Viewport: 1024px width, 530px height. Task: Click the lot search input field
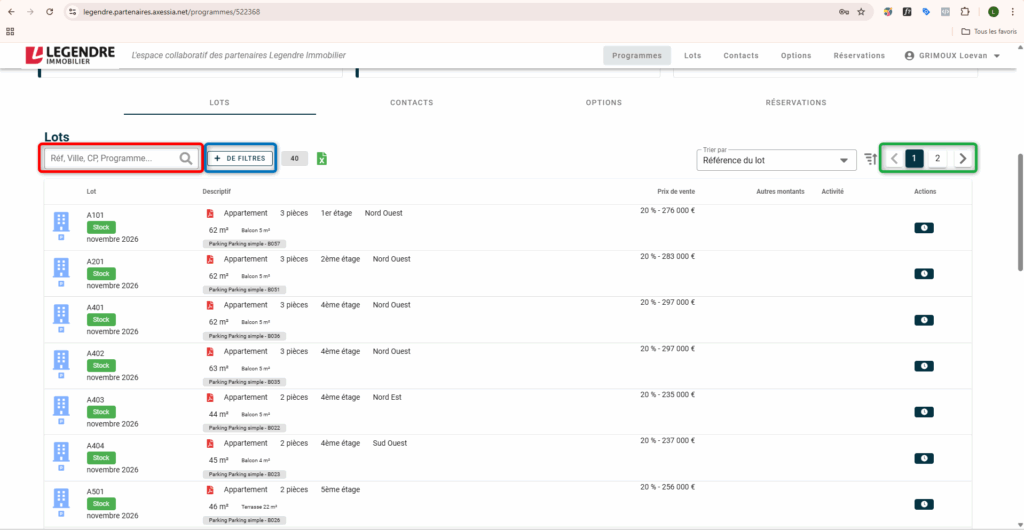tap(110, 158)
